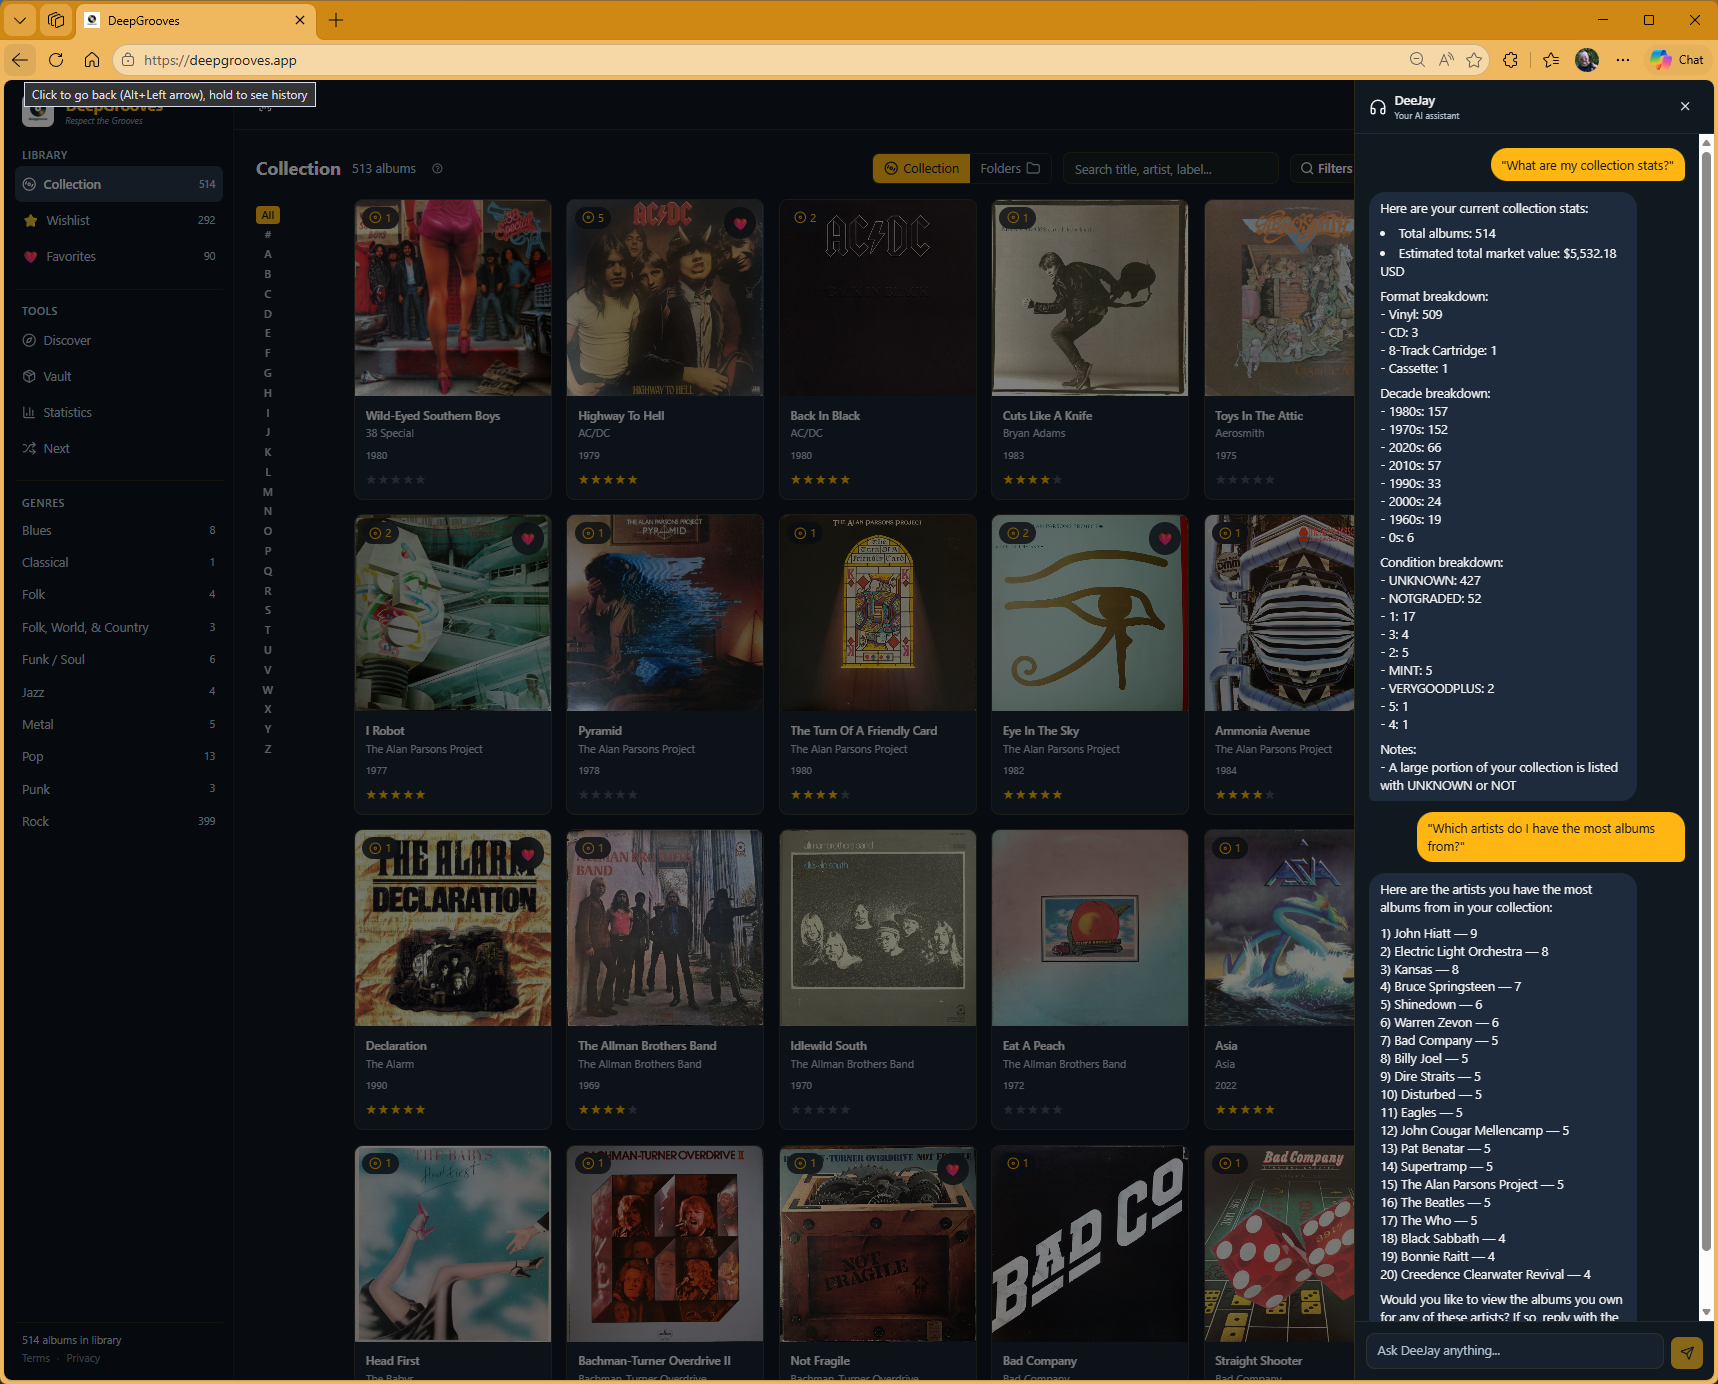
Task: Open Pyramid album cover
Action: point(665,613)
